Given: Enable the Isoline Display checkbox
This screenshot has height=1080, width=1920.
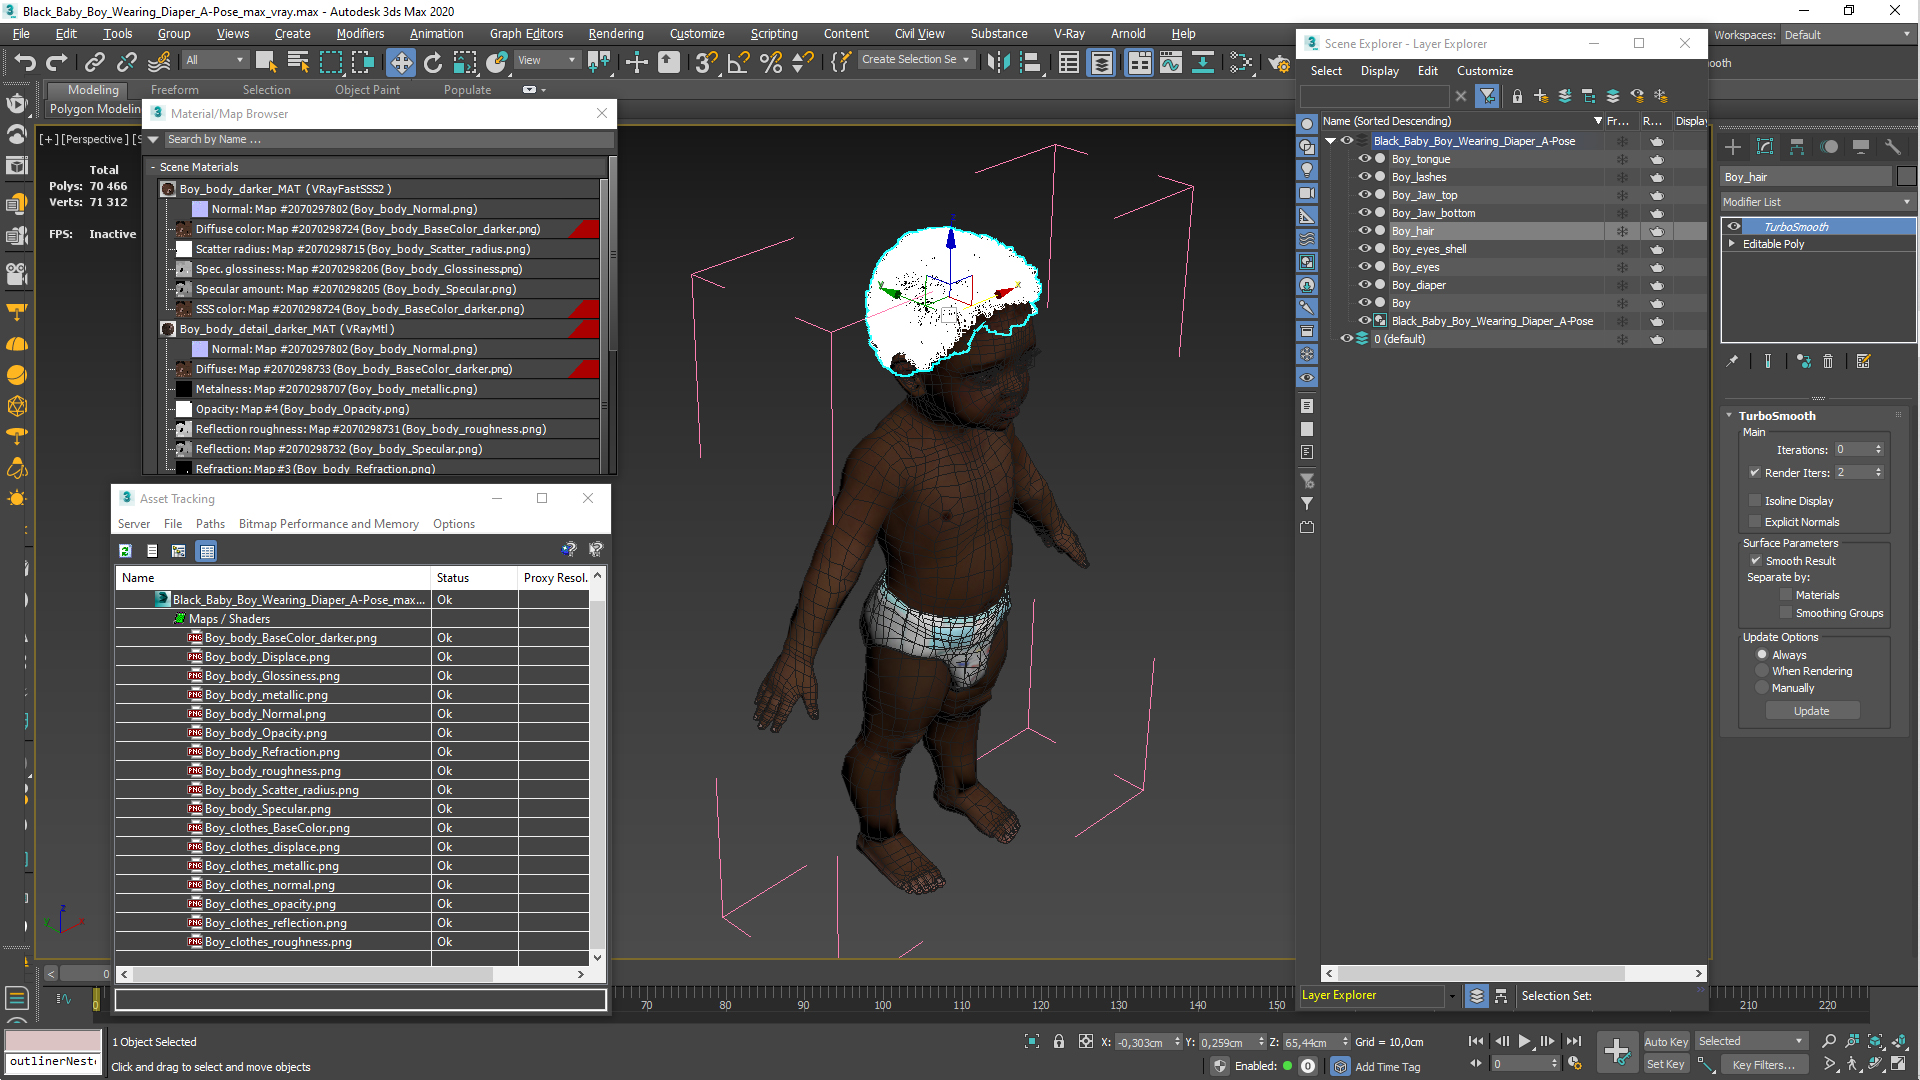Looking at the screenshot, I should click(x=1755, y=501).
